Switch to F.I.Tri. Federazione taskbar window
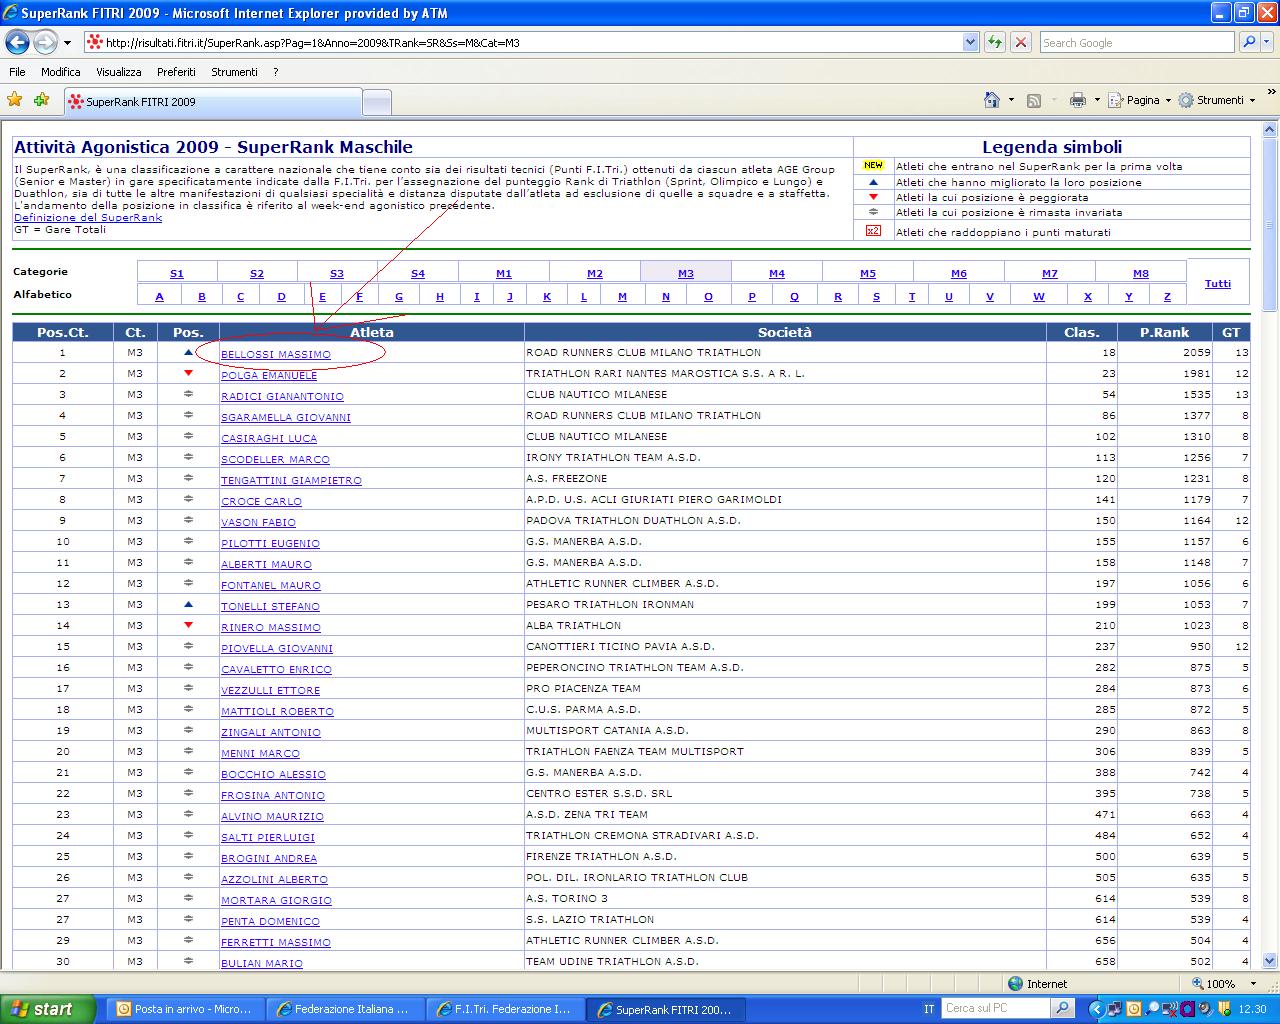 (x=505, y=1009)
